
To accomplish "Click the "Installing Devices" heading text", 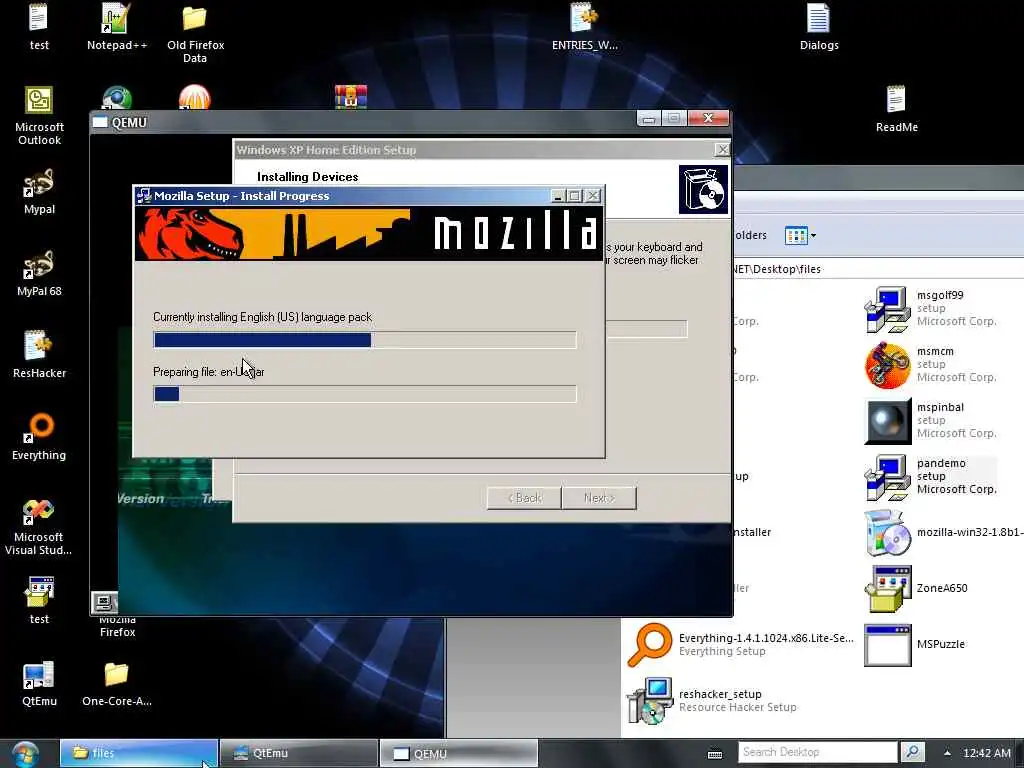I will coord(308,177).
